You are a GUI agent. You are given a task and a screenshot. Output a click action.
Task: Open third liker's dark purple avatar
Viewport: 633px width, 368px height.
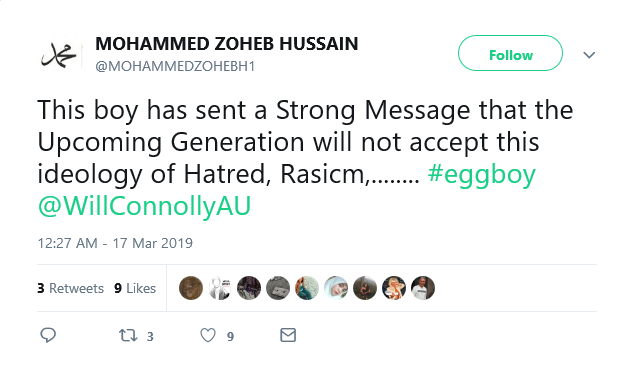coord(249,288)
